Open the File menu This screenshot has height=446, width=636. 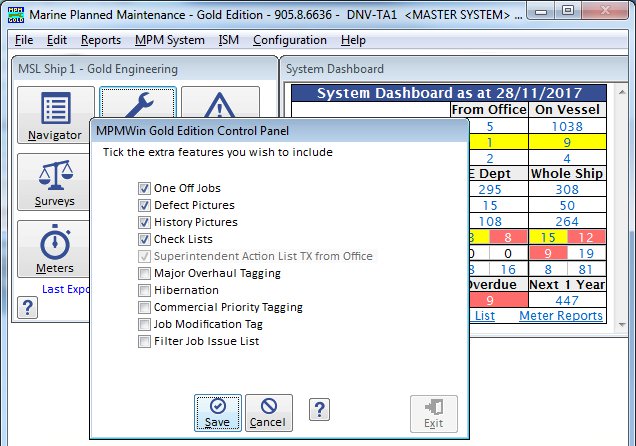pos(24,40)
